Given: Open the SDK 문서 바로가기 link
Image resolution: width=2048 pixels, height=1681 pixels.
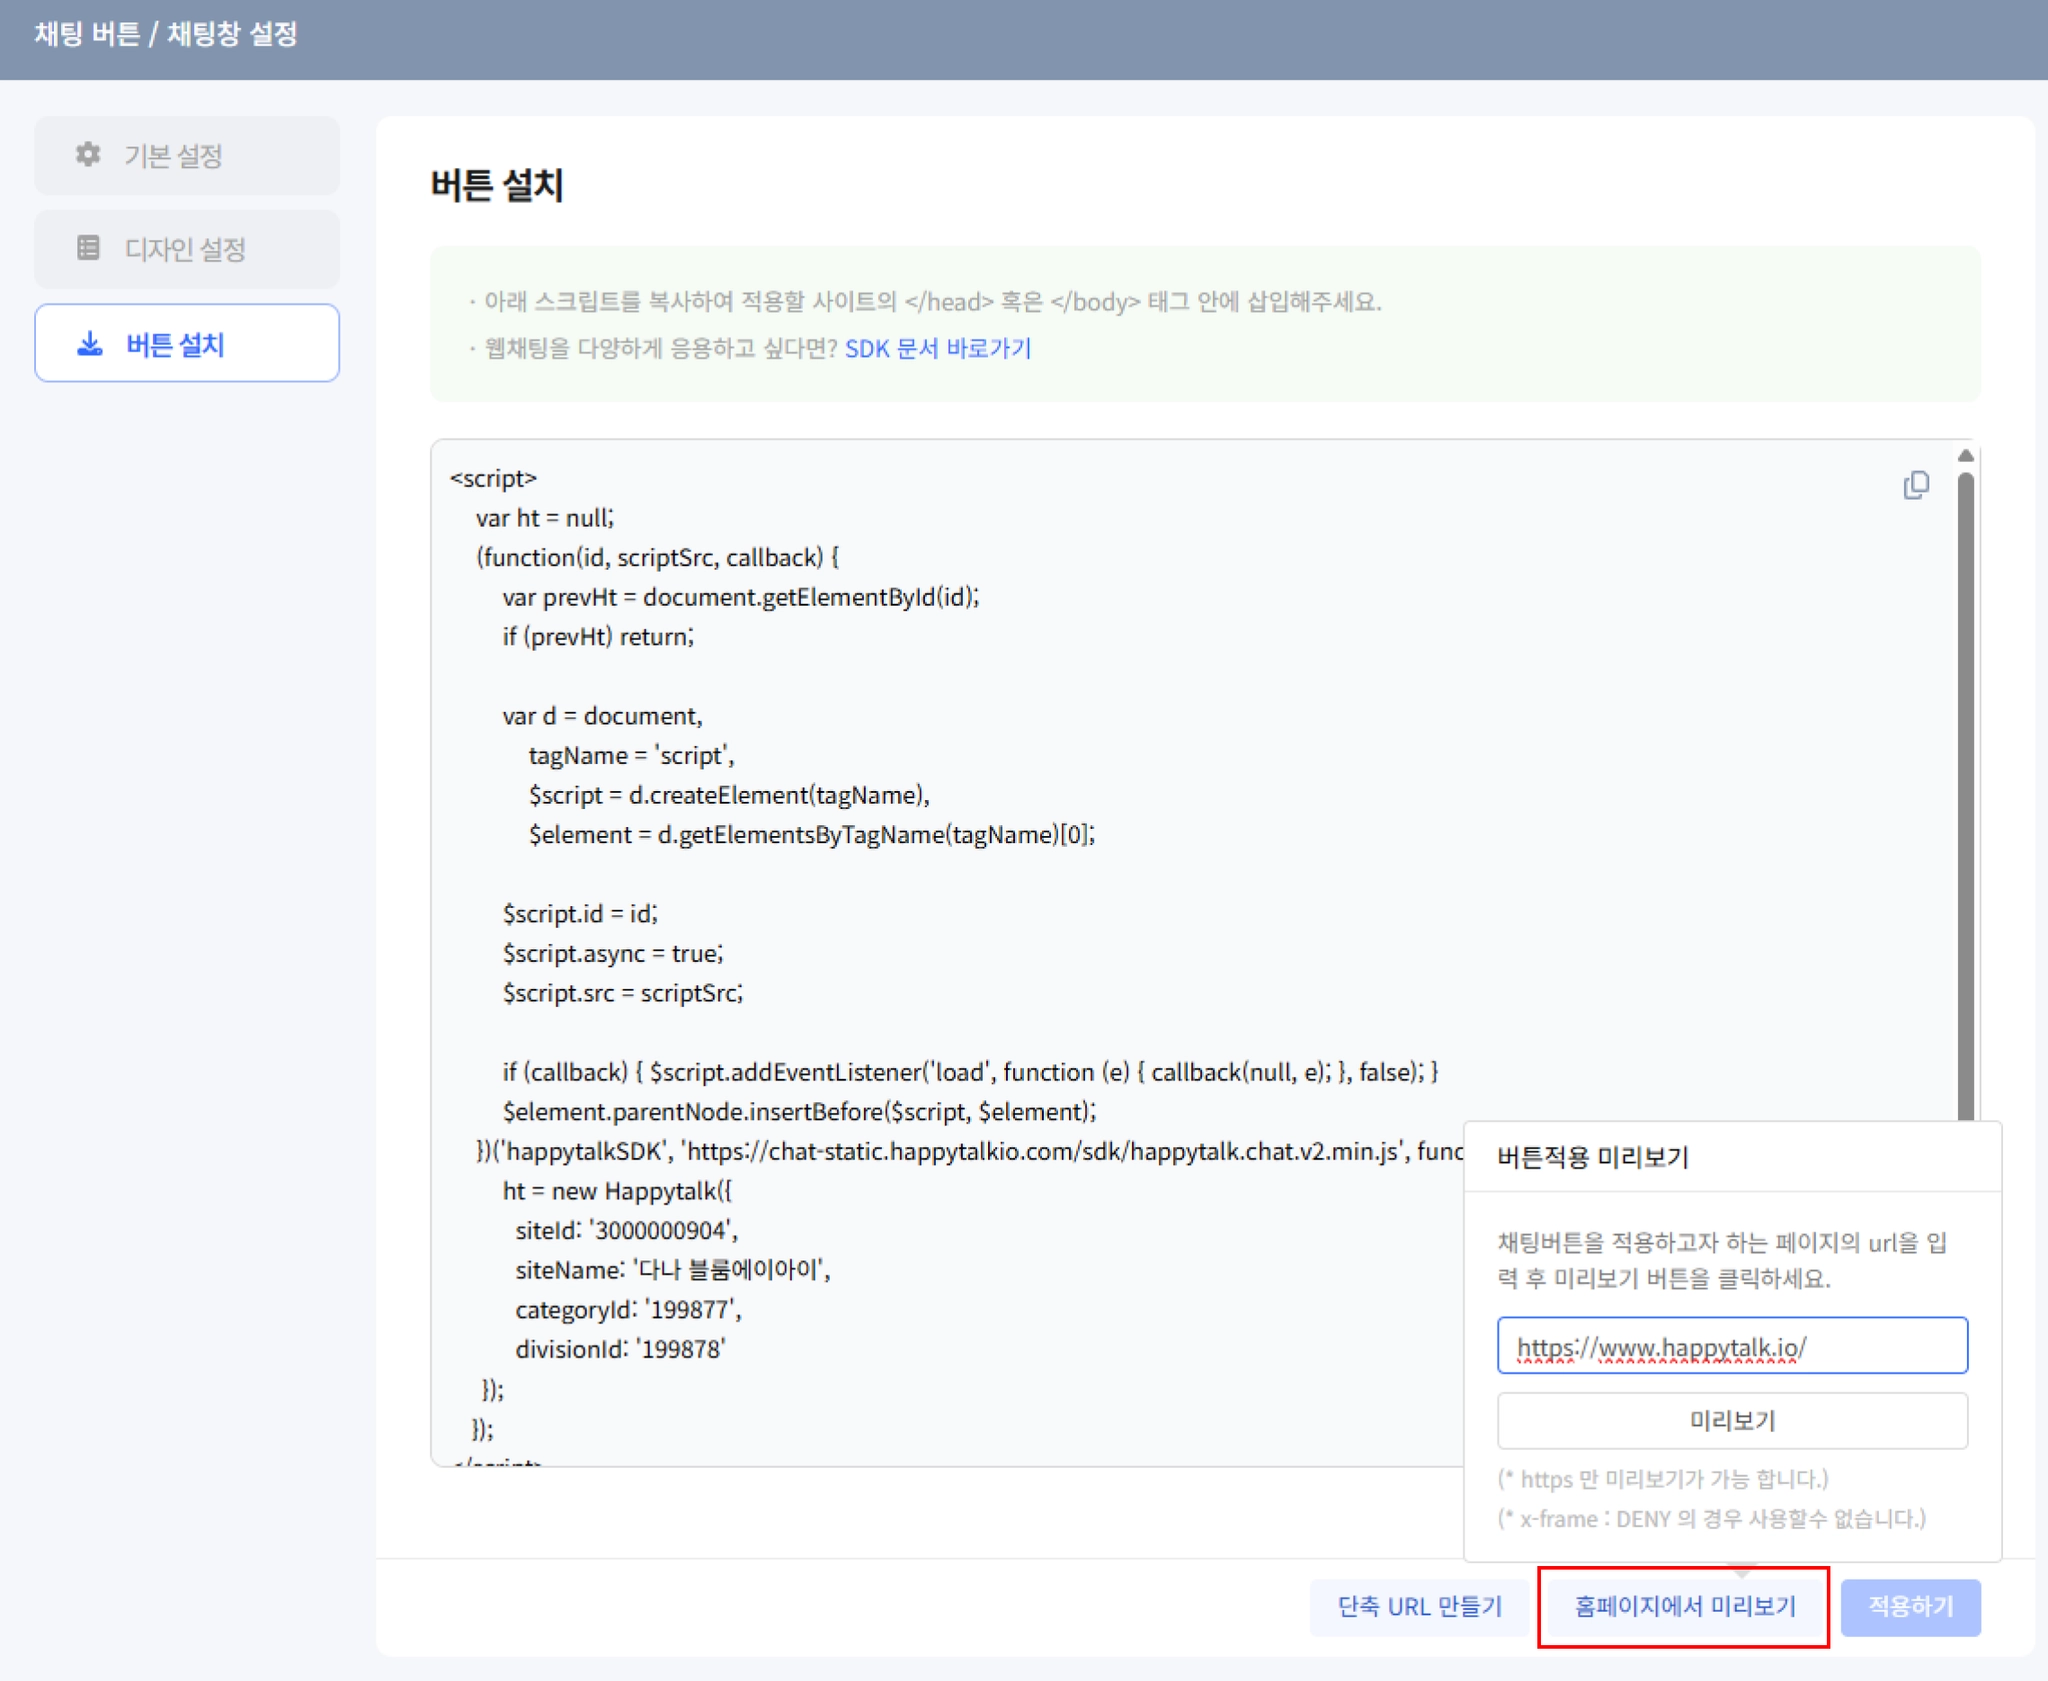Looking at the screenshot, I should point(937,348).
